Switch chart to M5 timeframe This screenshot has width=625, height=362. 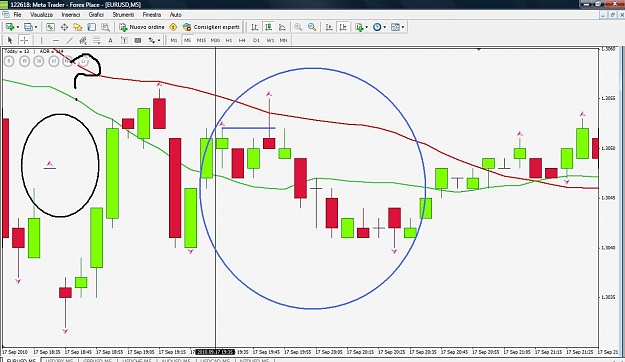coord(187,40)
